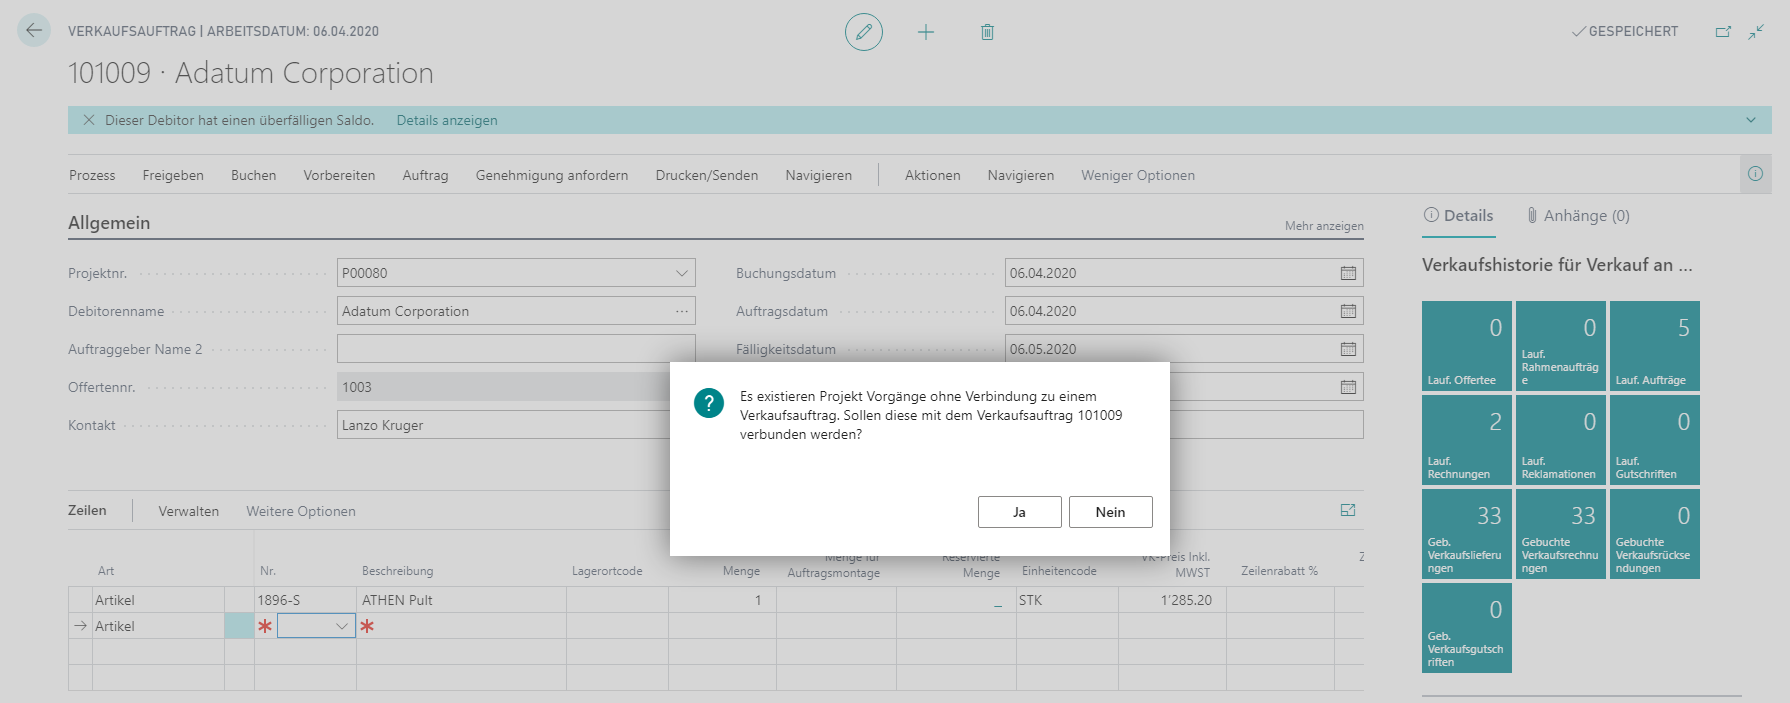Viewport: 1790px width, 703px height.
Task: Open the Lauf. Gutschriften tile
Action: click(x=1655, y=440)
